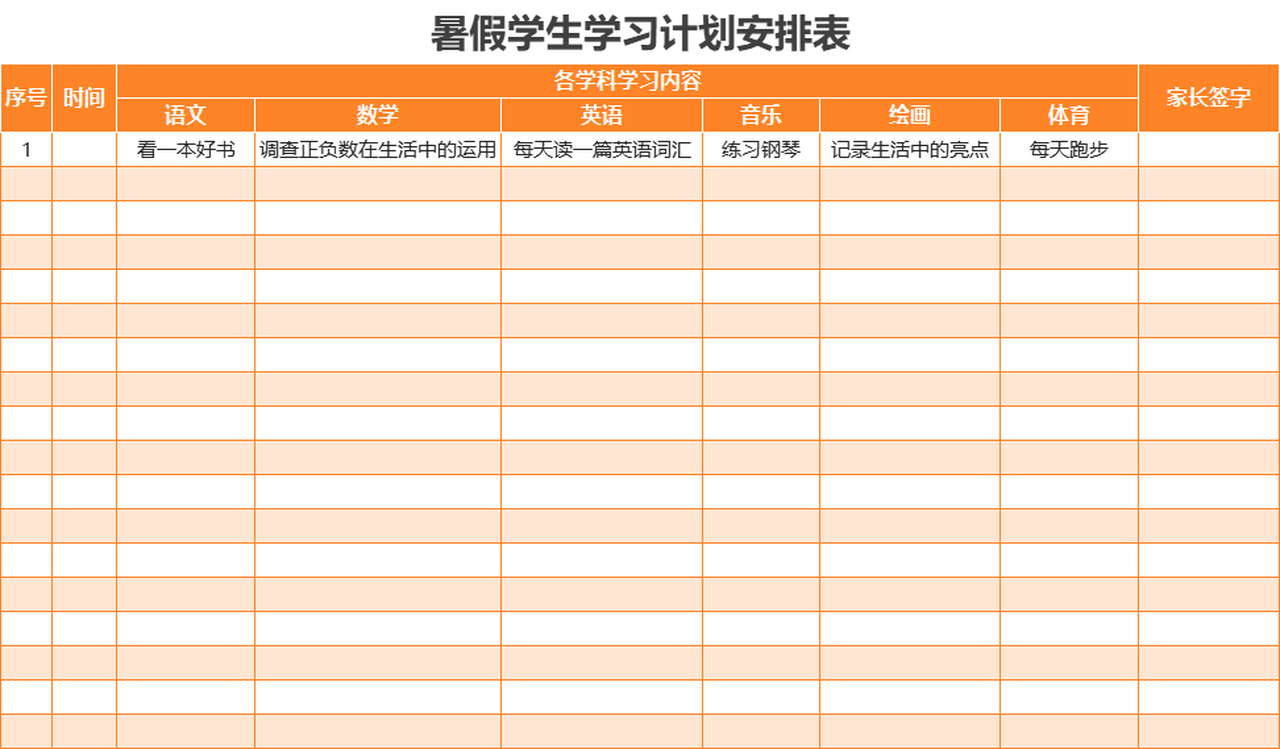This screenshot has width=1280, height=749.
Task: Click the empty 时间 cell in row 1
Action: [84, 150]
